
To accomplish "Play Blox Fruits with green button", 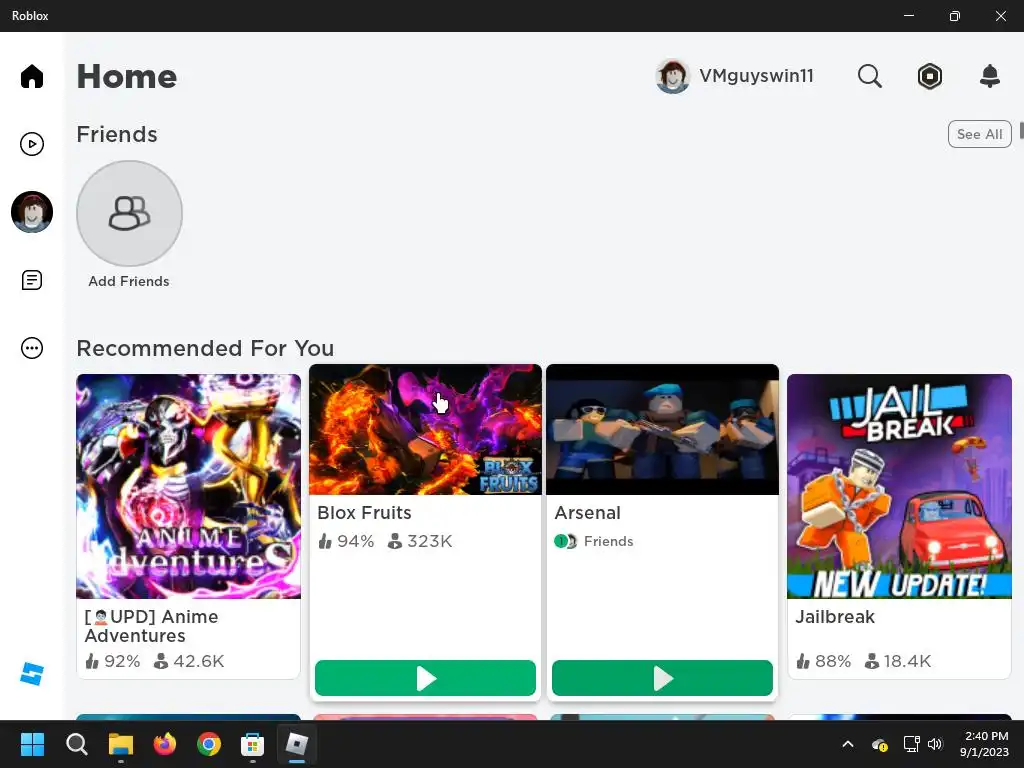I will [x=425, y=678].
